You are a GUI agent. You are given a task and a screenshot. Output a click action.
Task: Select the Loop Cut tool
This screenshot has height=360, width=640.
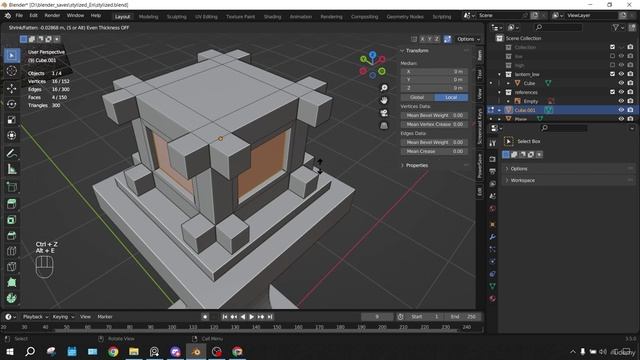point(12,251)
